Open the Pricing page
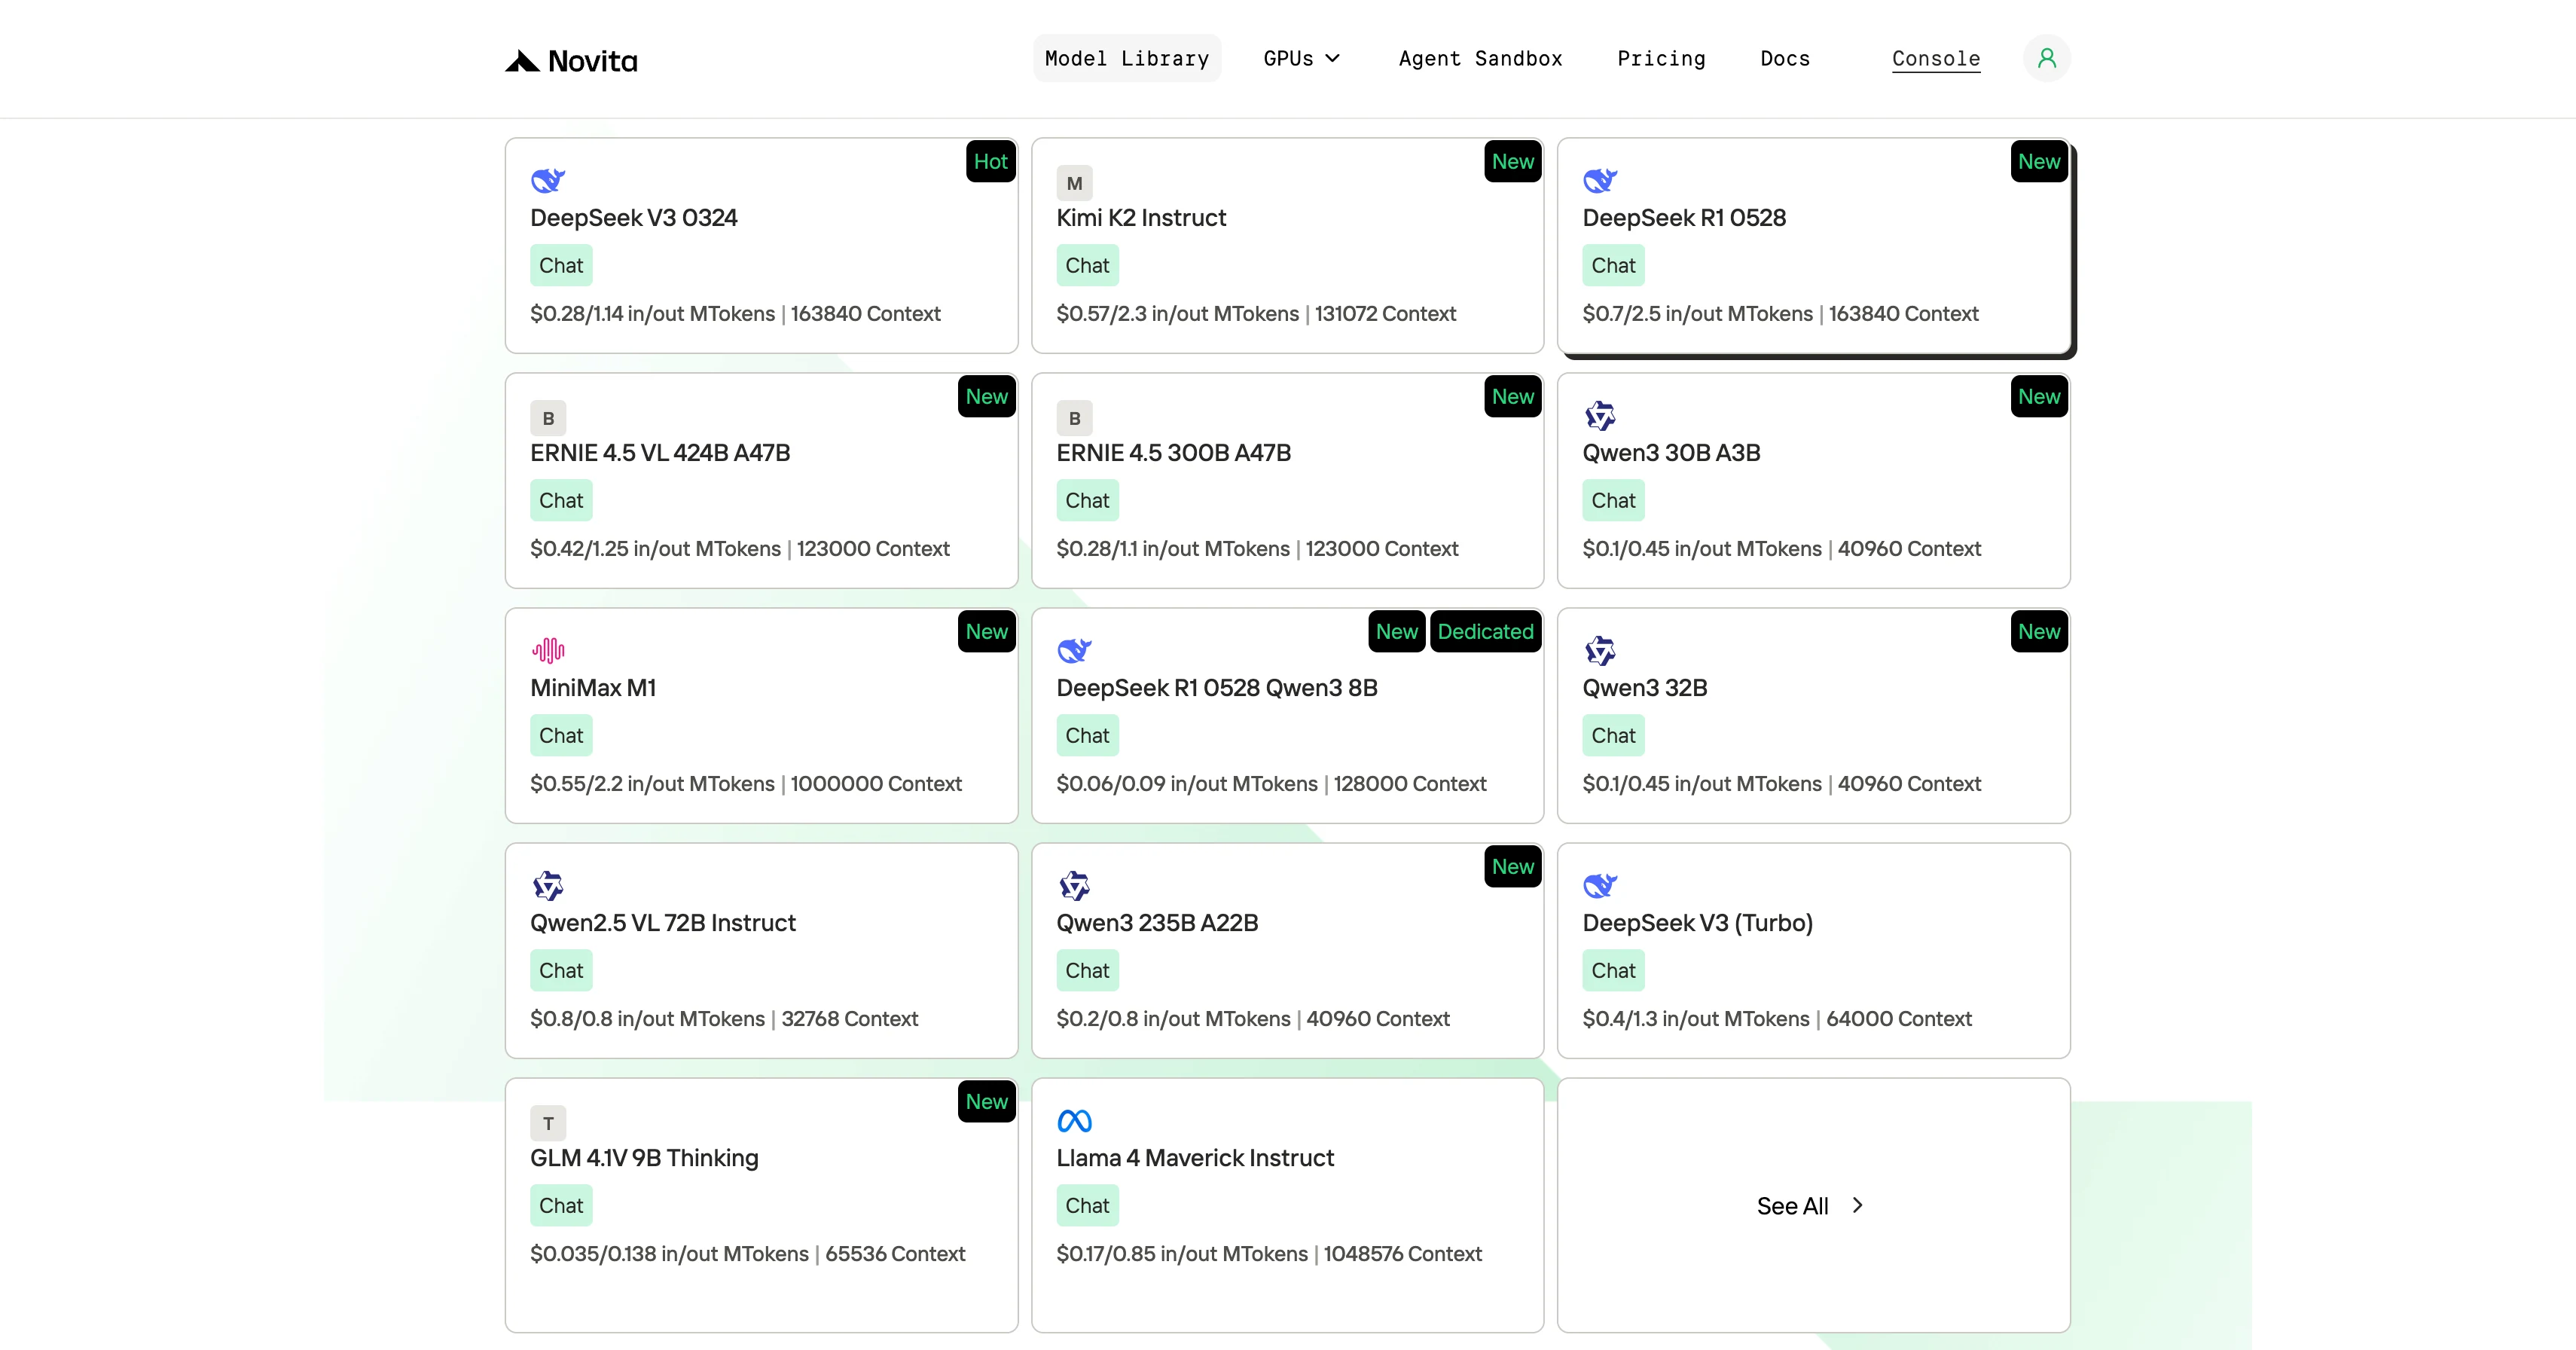This screenshot has width=2576, height=1350. (x=1661, y=59)
